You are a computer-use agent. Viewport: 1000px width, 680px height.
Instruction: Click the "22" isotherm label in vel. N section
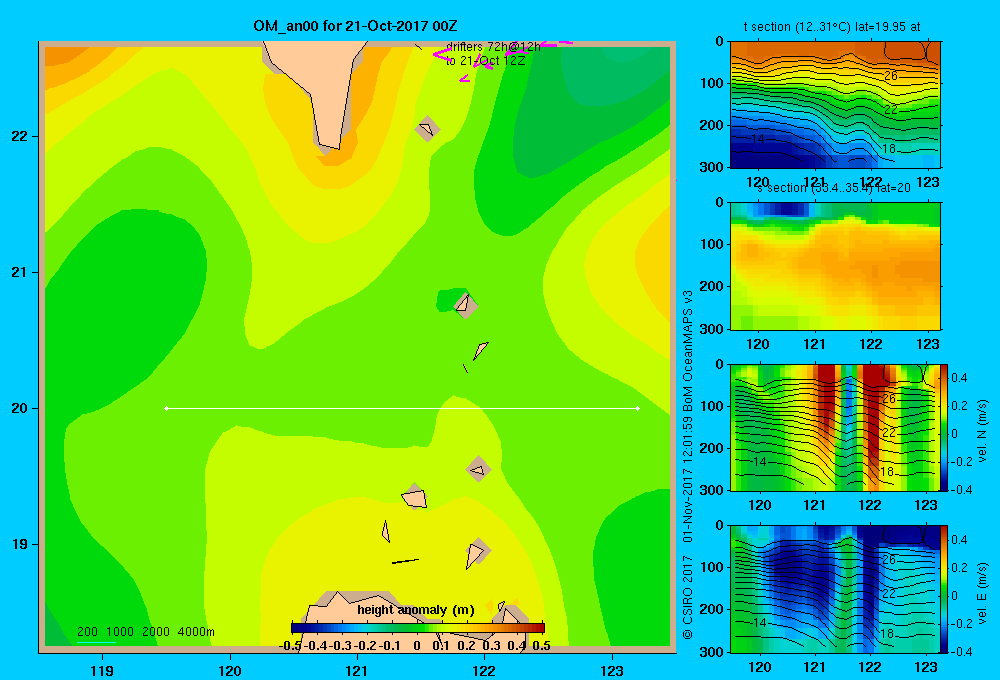coord(889,433)
